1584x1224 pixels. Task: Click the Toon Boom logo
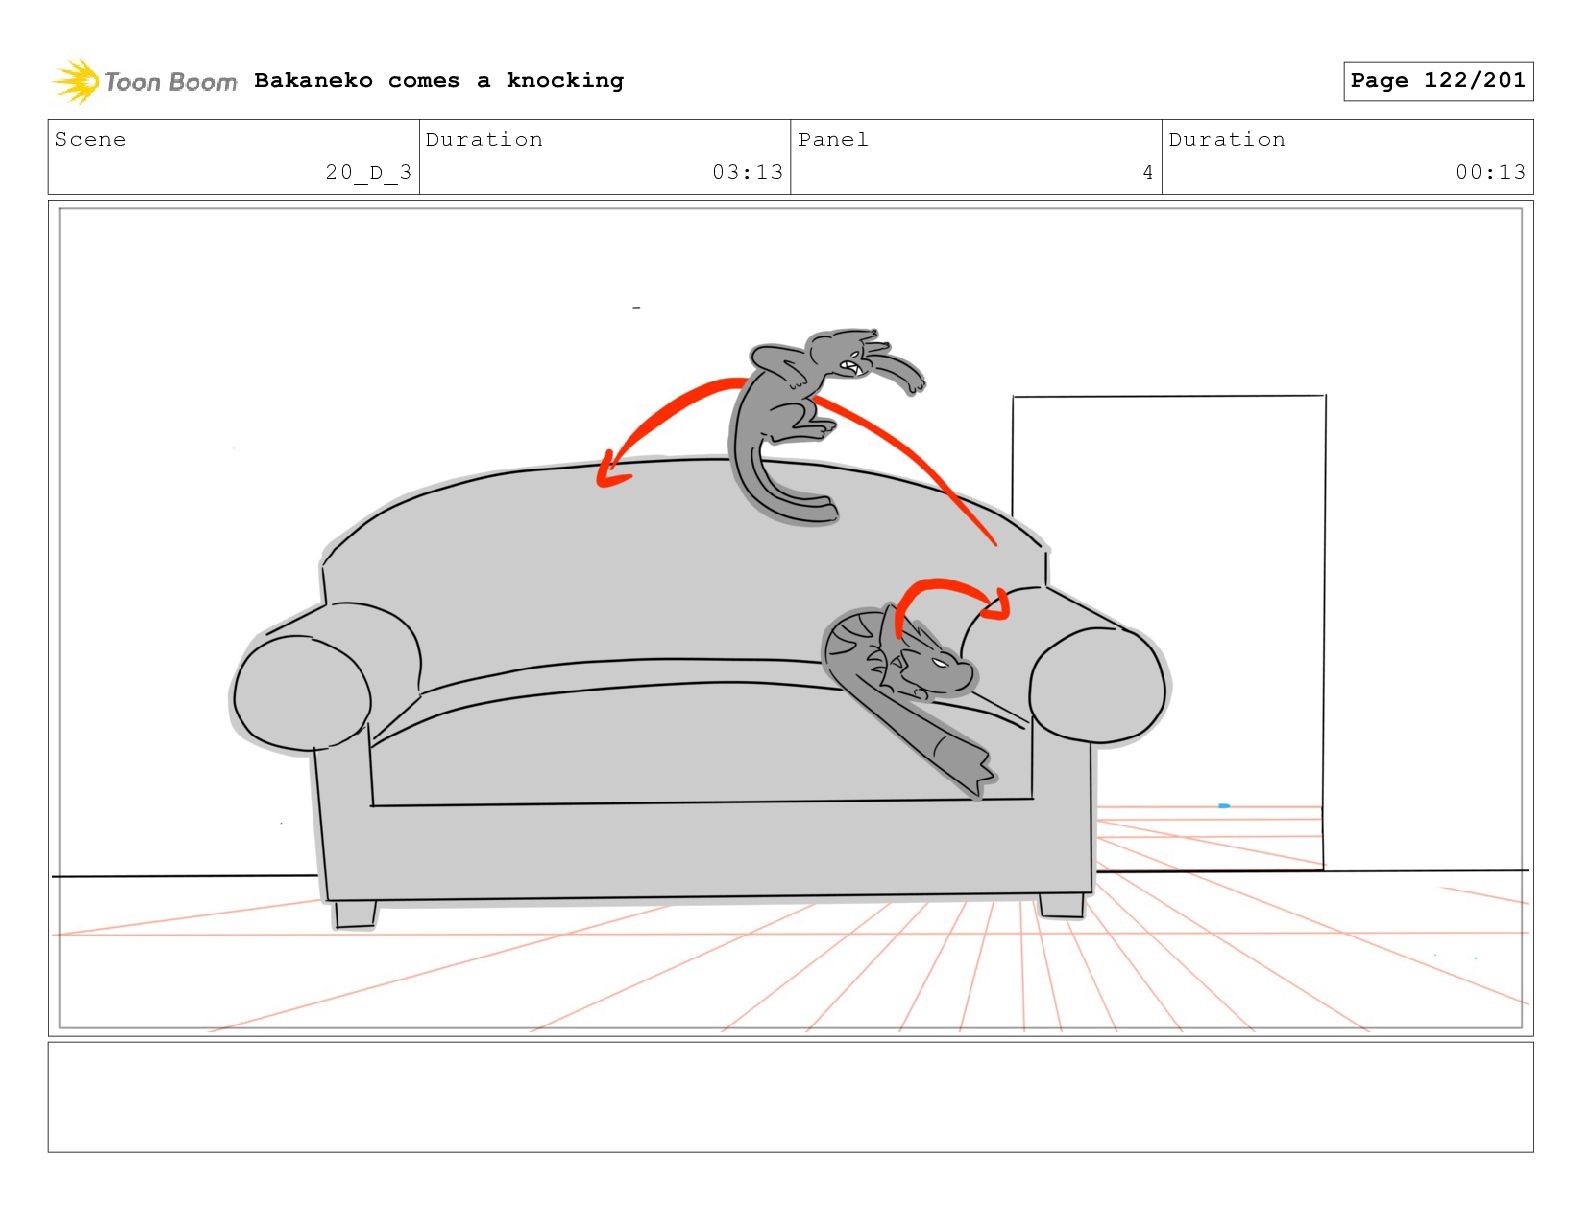pyautogui.click(x=145, y=81)
